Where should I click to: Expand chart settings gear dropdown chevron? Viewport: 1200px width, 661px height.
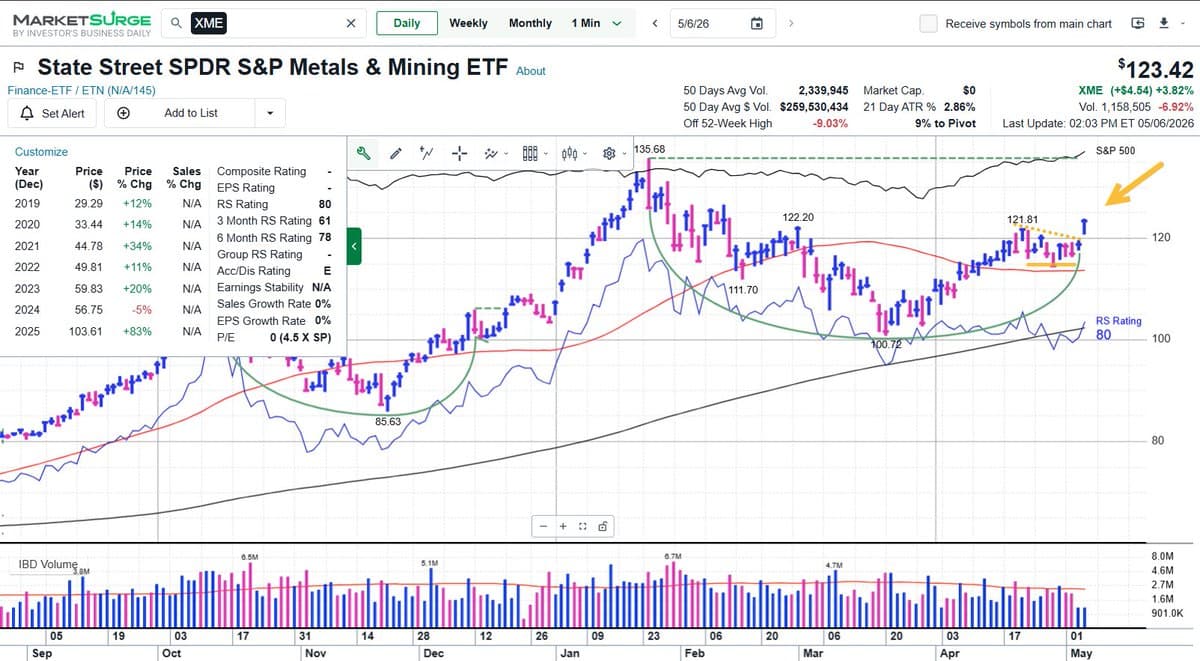[x=624, y=154]
